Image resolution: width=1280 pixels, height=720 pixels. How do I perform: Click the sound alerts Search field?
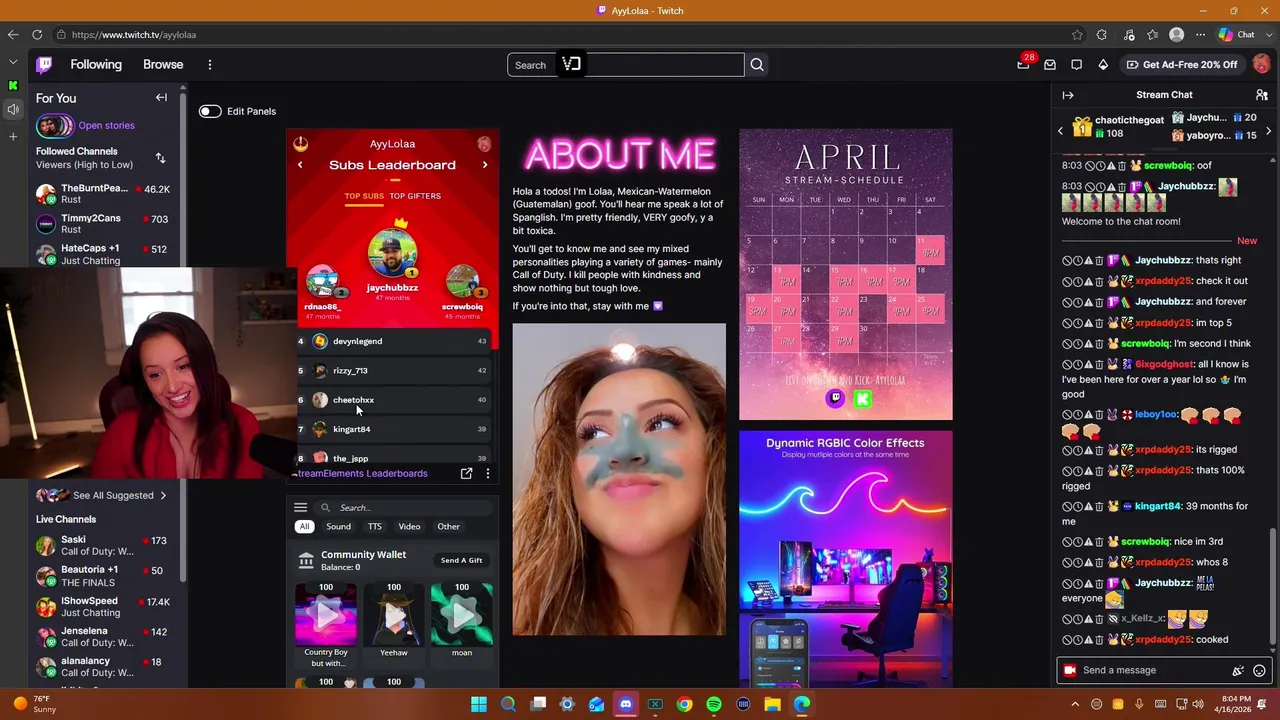click(405, 508)
